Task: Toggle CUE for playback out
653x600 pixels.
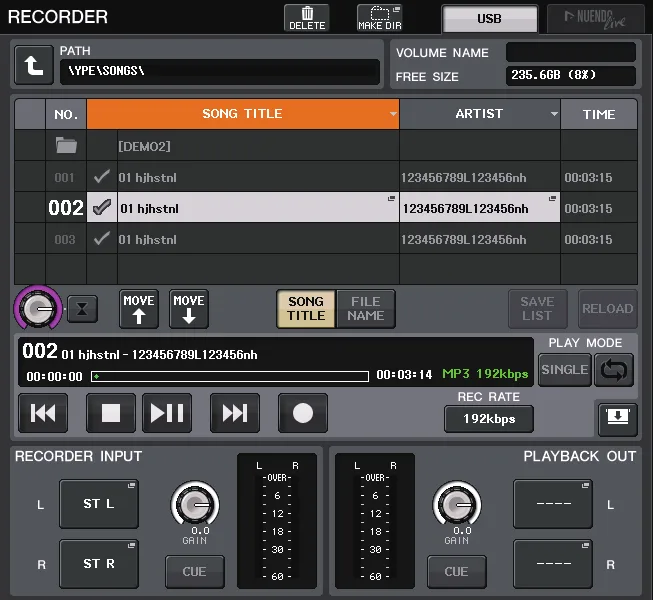Action: [x=456, y=572]
